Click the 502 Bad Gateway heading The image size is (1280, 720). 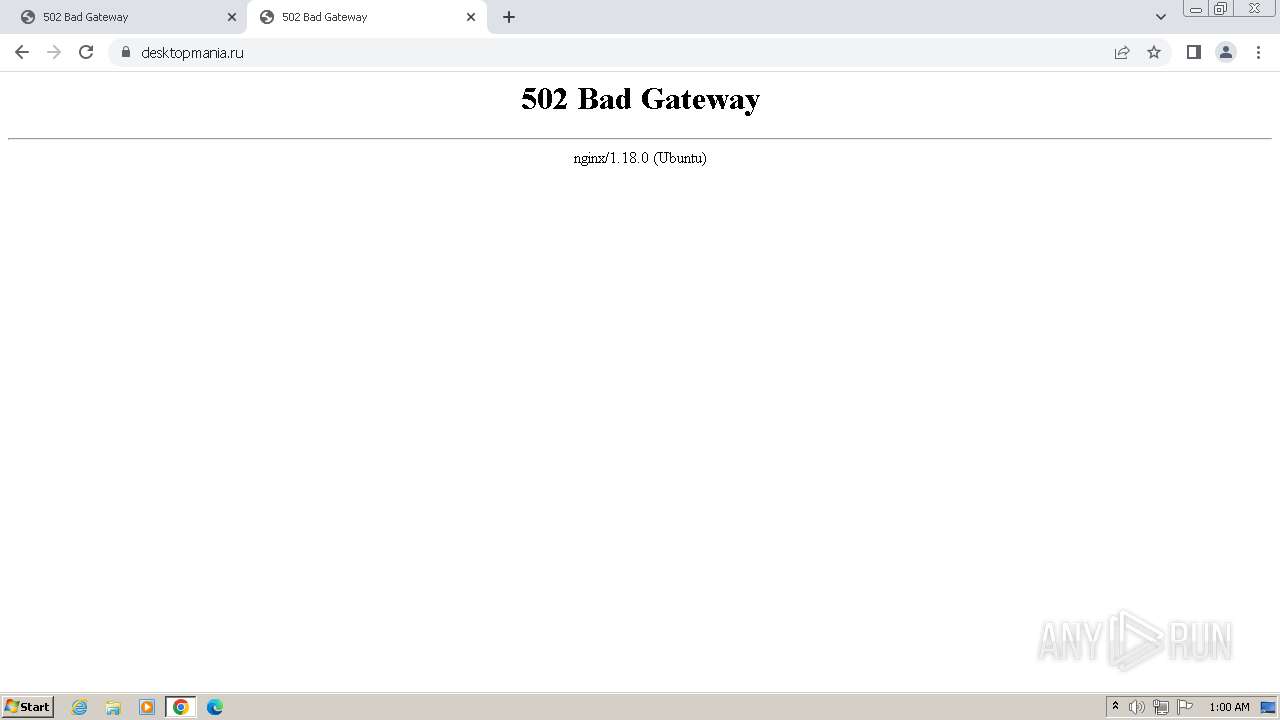point(640,99)
